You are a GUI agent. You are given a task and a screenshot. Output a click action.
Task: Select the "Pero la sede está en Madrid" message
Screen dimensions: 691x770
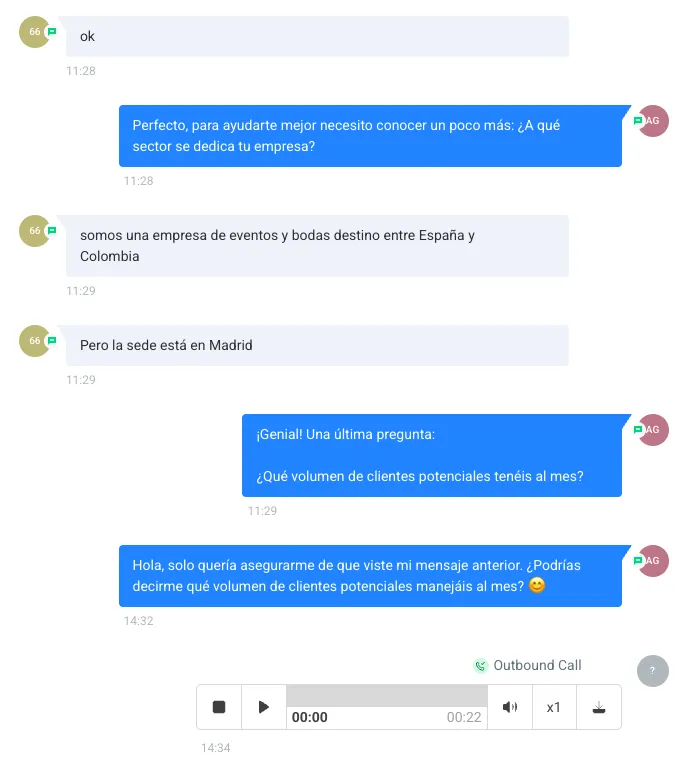click(x=317, y=345)
